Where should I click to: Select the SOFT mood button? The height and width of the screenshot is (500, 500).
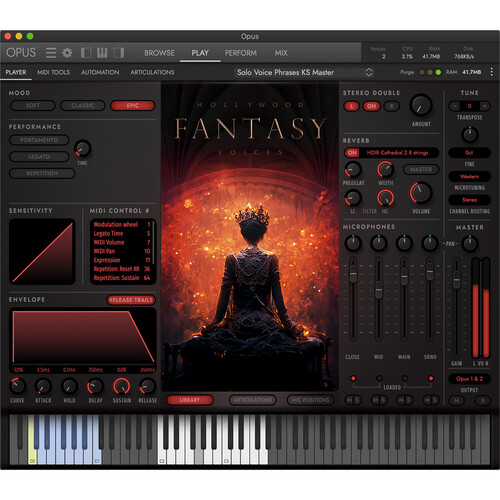(33, 106)
